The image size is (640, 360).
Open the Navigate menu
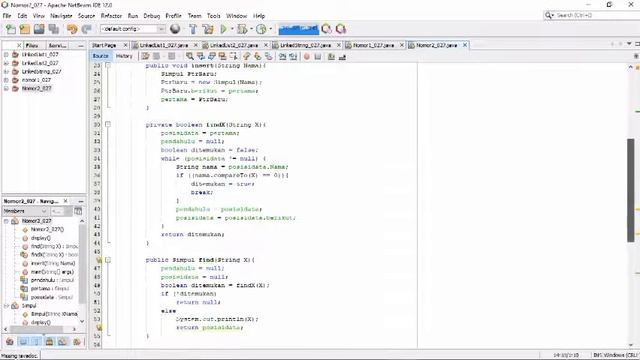tap(61, 16)
